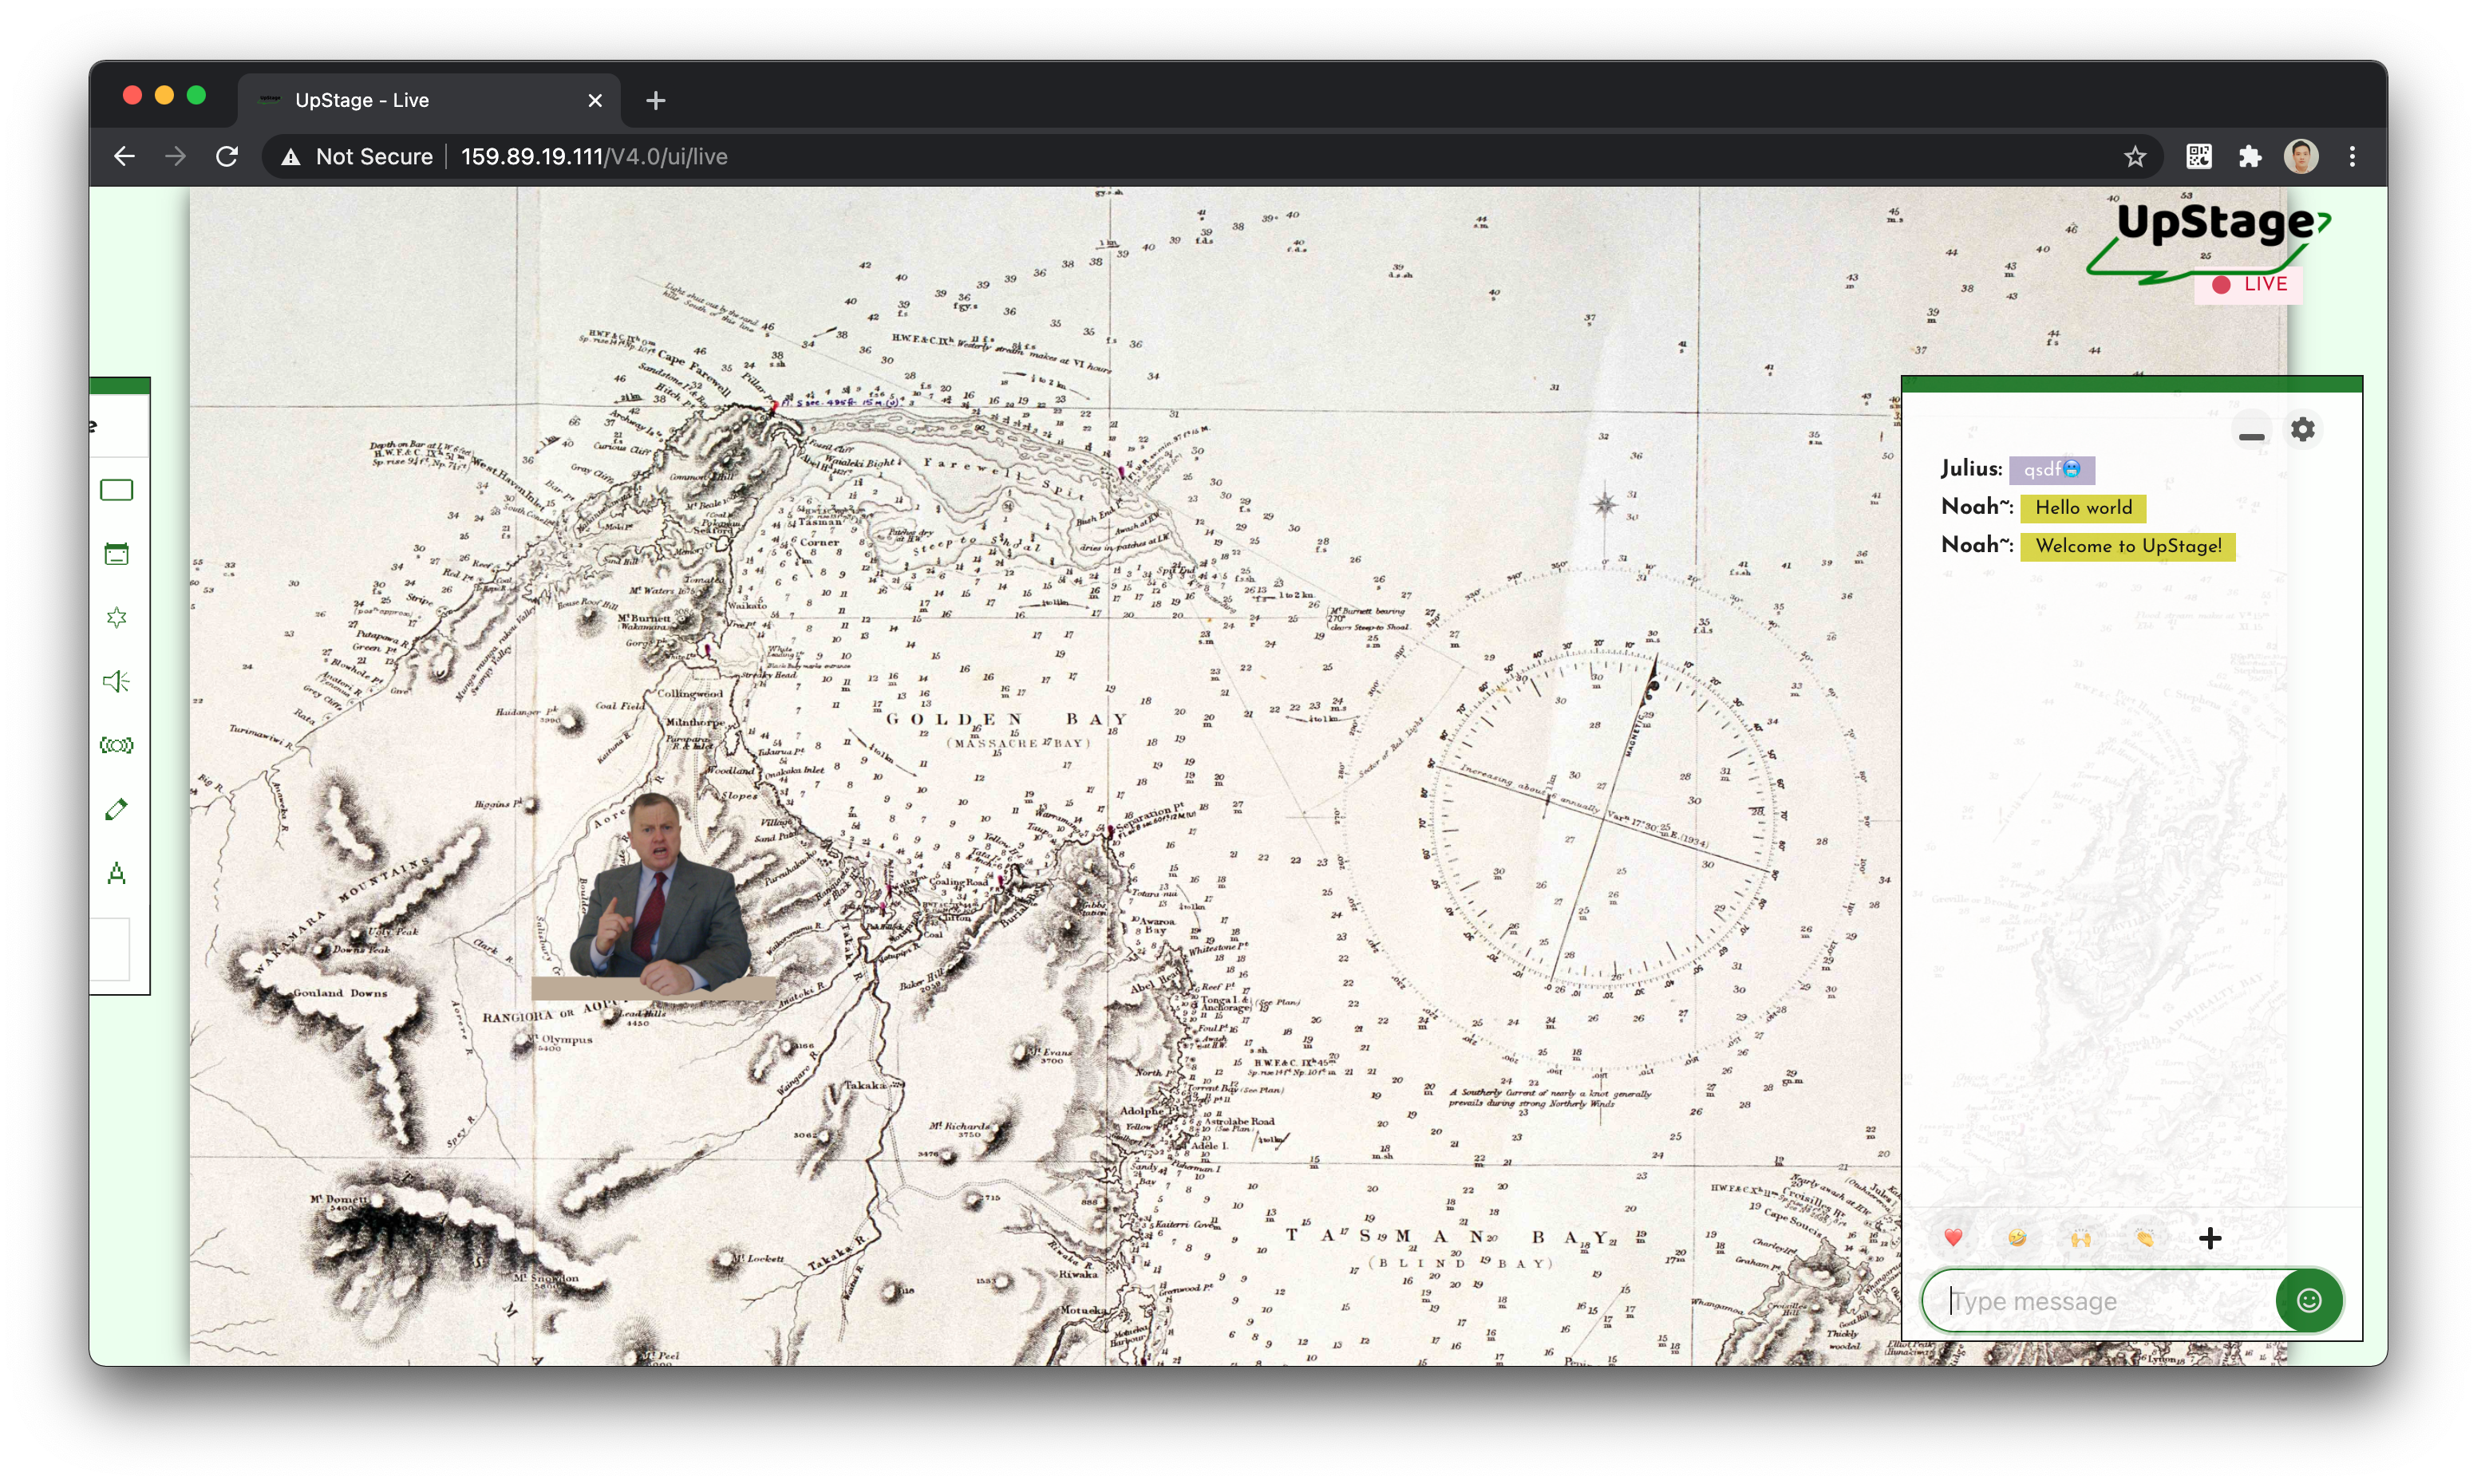Click Julius's 'qsdf' chat message
The width and height of the screenshot is (2477, 1484).
coord(2051,470)
